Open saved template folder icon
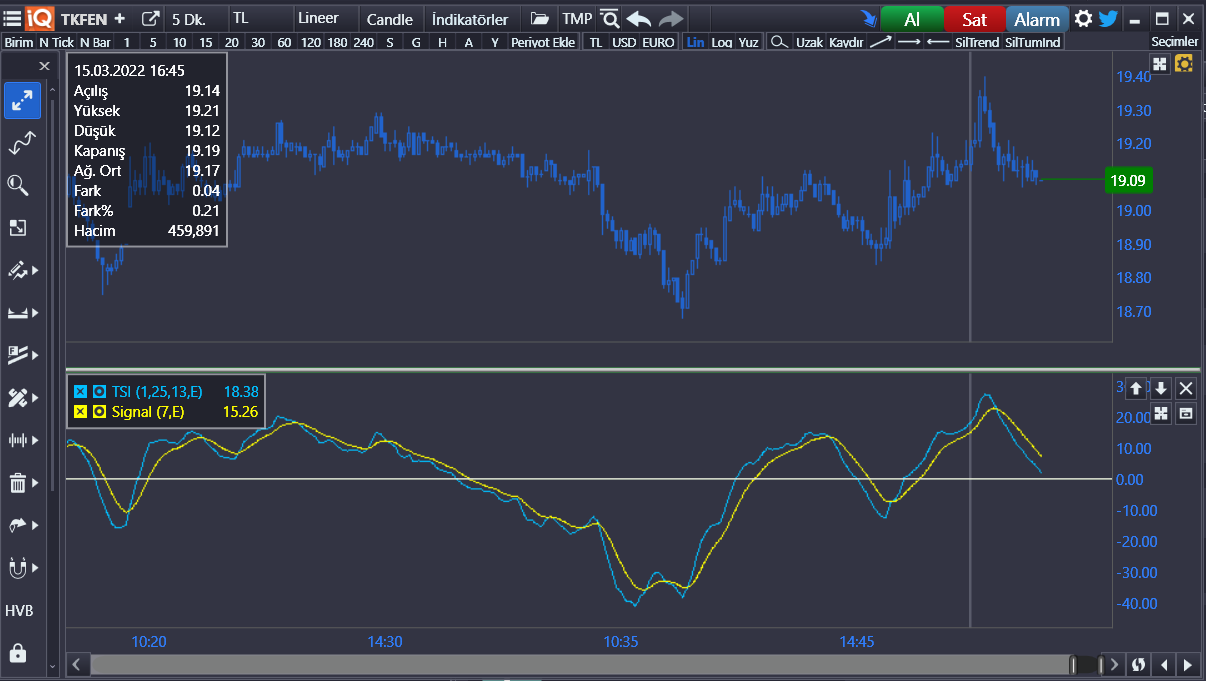The height and width of the screenshot is (681, 1206). tap(539, 19)
